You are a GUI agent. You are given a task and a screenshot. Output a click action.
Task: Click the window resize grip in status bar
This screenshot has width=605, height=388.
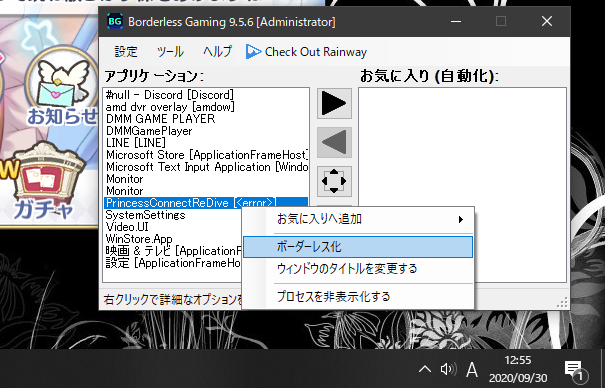563,302
